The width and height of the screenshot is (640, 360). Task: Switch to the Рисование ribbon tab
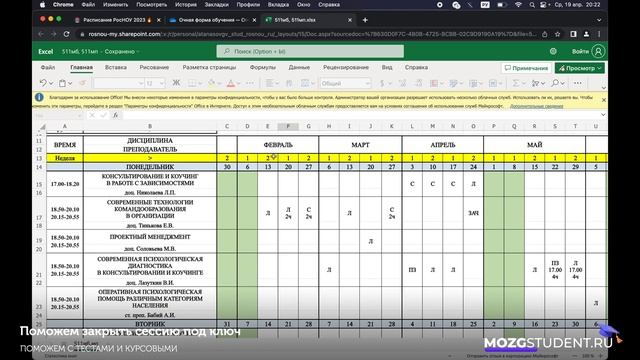(154, 67)
